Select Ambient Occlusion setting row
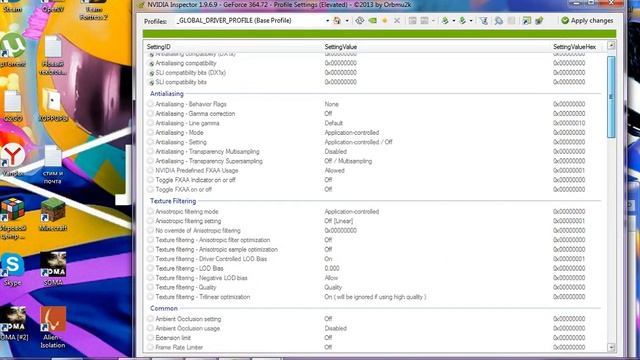 coord(375,319)
